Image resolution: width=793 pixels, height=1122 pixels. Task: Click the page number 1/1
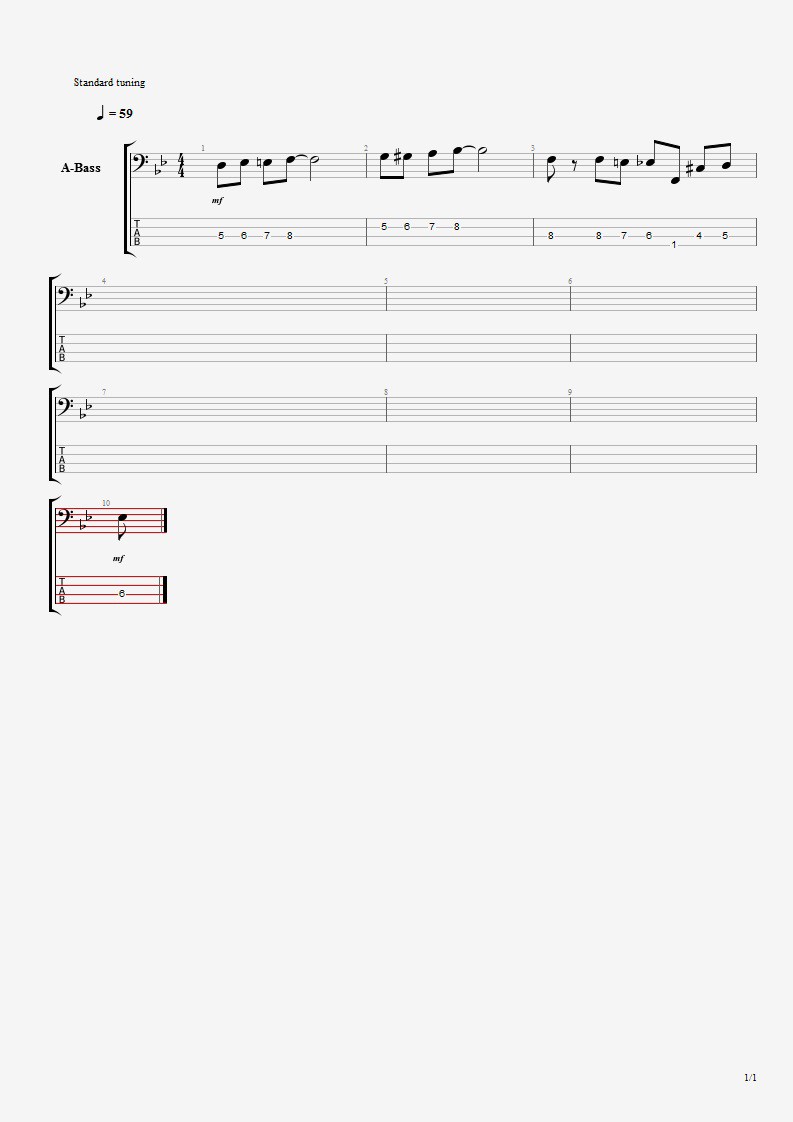click(750, 1077)
